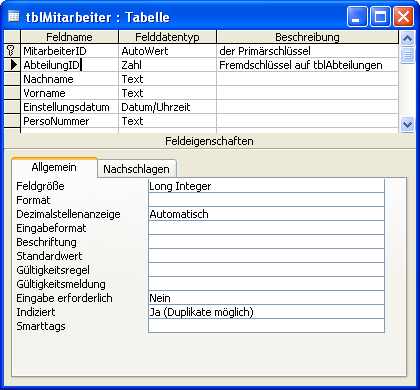Minimize the tblMitarbeiter table window
Viewport: 420px width, 390px height.
(357, 17)
